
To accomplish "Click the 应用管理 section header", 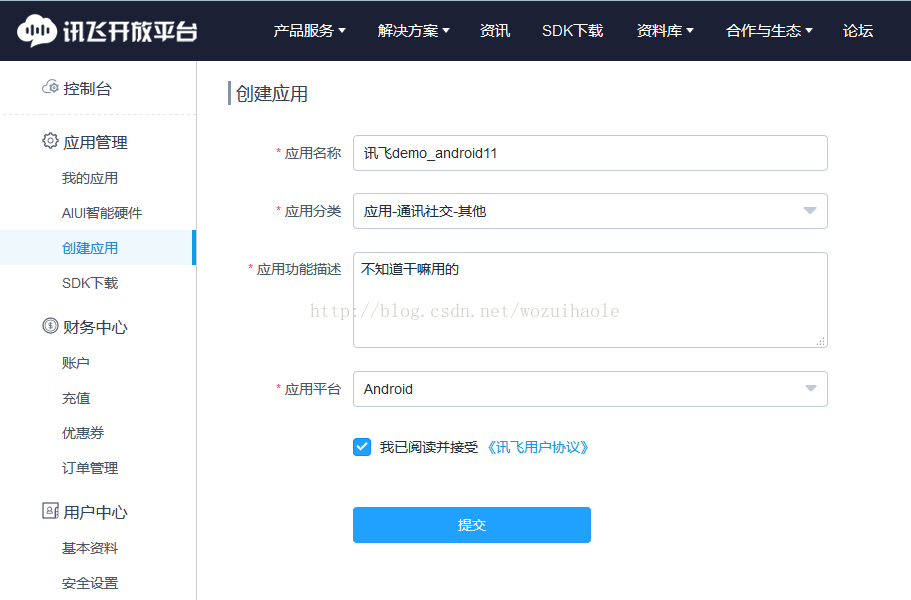I will coord(95,142).
